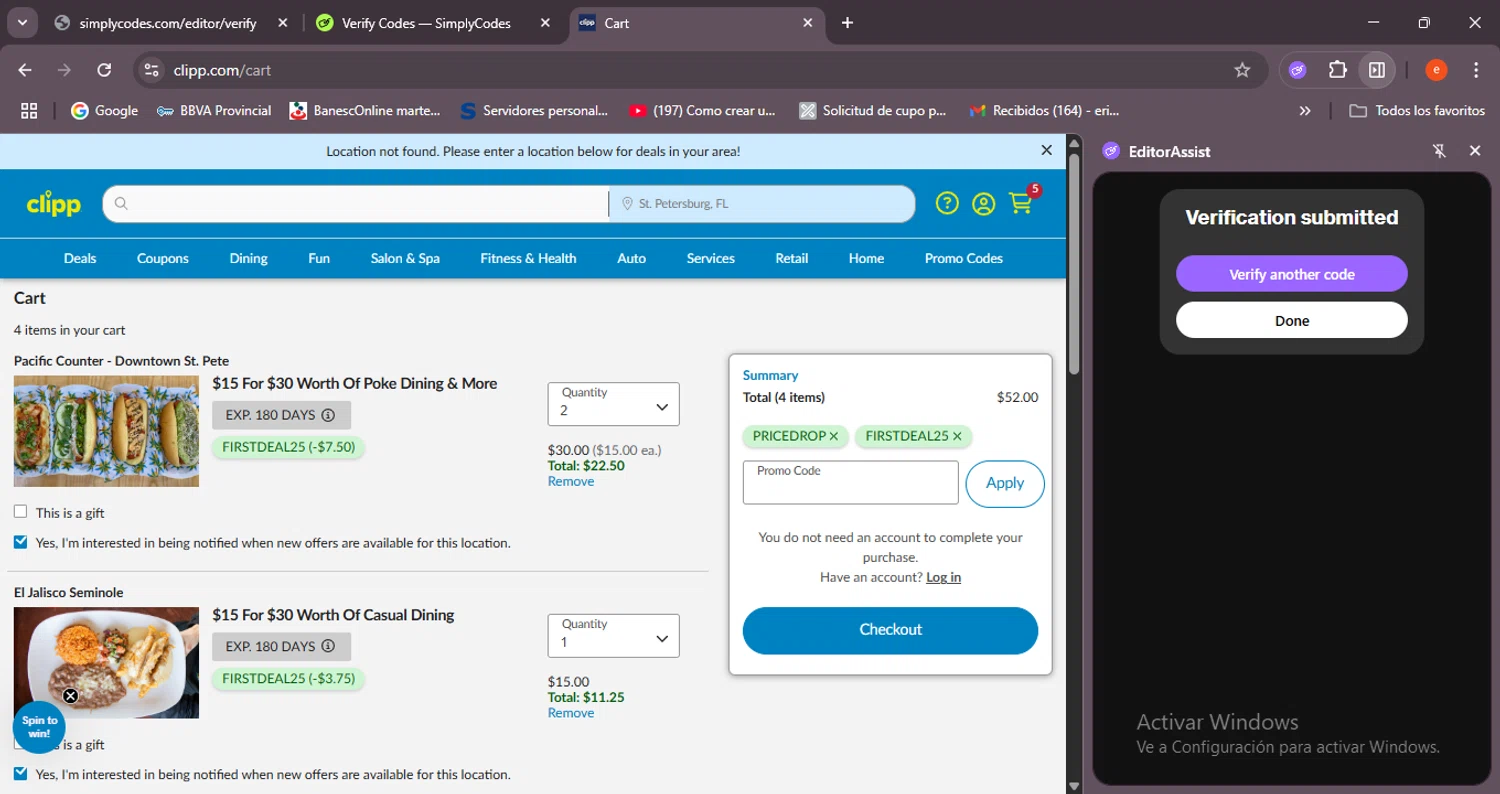Open the Coupons menu
The width and height of the screenshot is (1500, 794).
[163, 258]
